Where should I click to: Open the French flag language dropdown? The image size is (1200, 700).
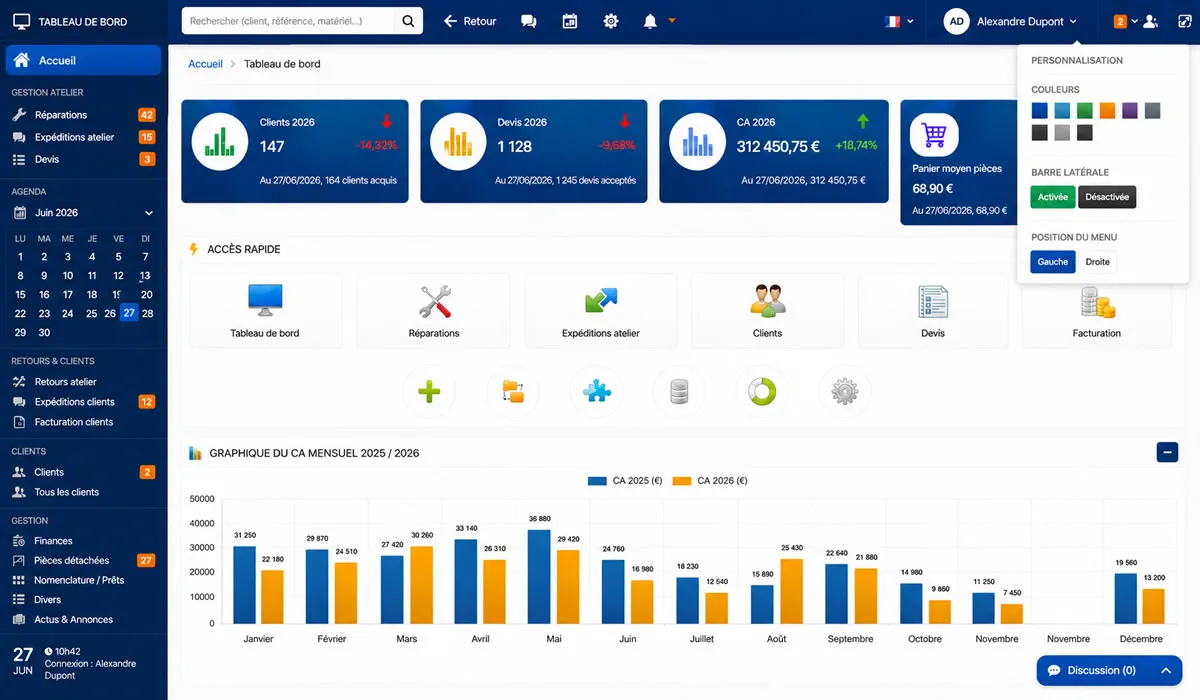point(900,21)
